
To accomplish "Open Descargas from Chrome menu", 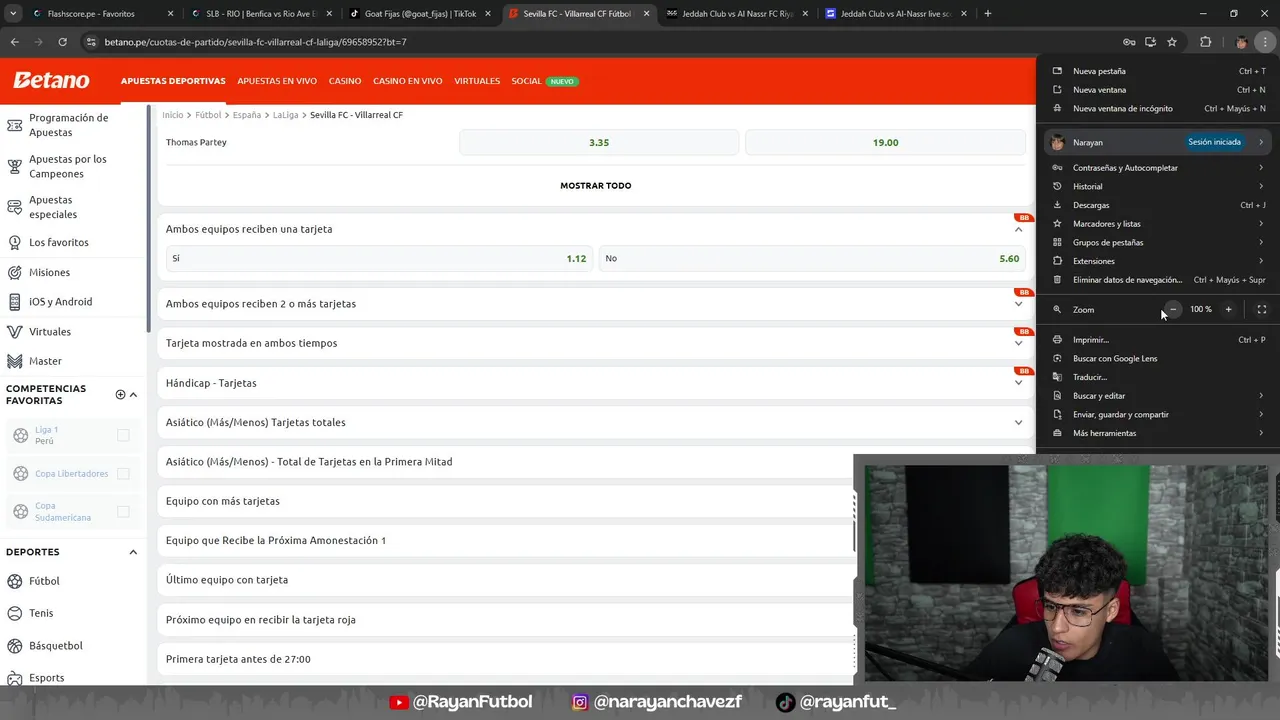I will (x=1158, y=205).
